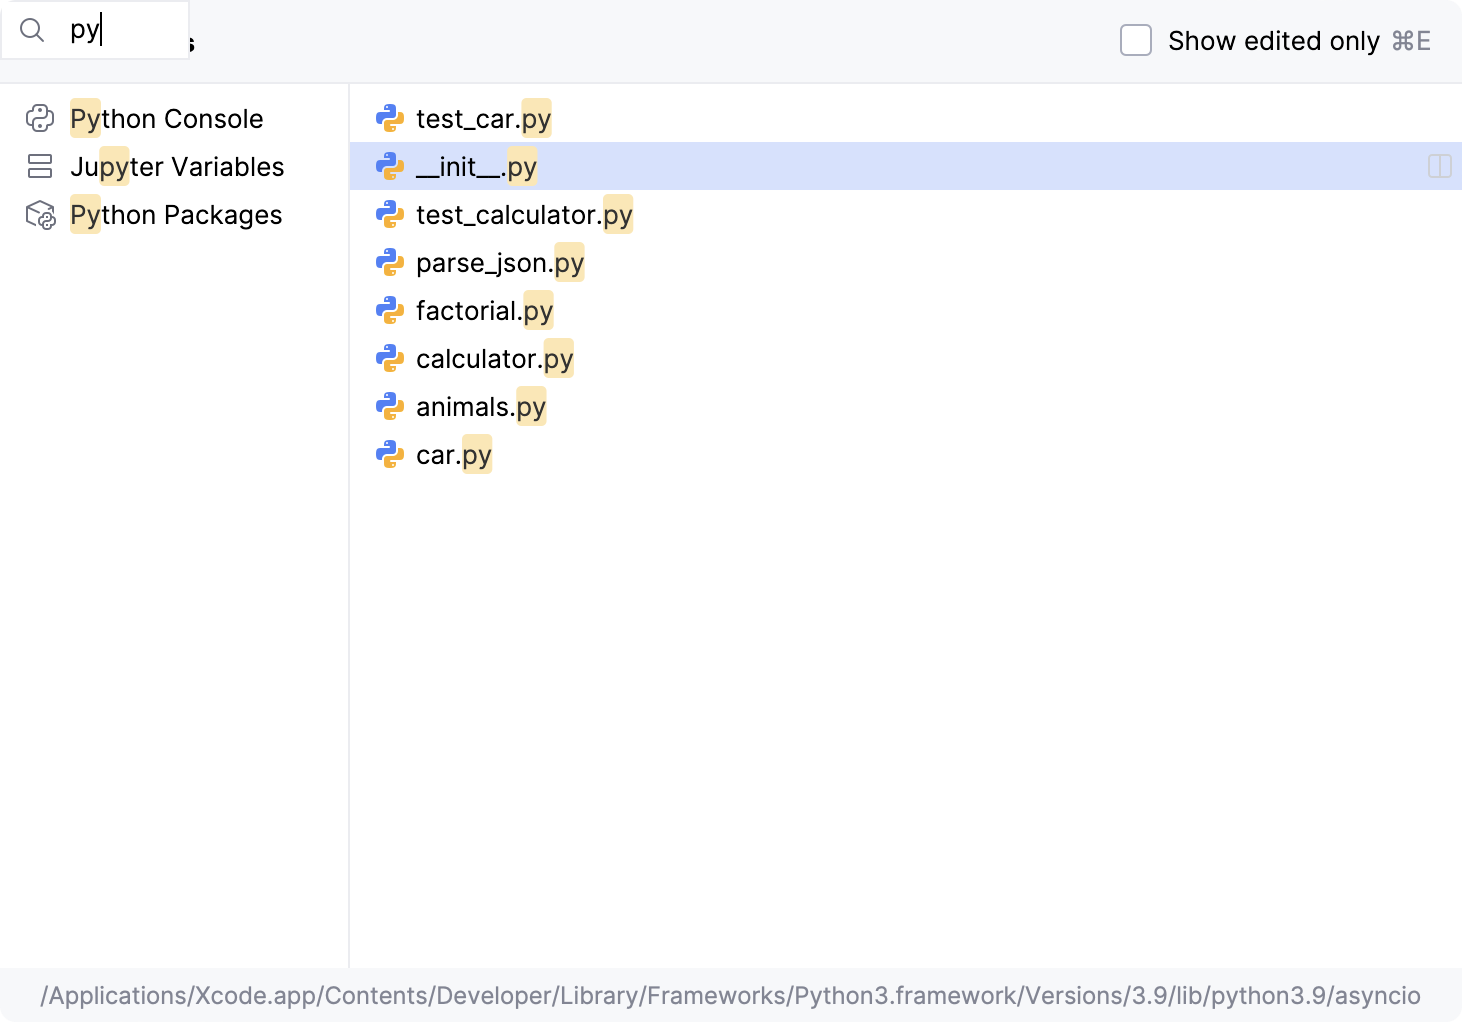Click the Python file icon beside test_car.py
Screen dimensions: 1462x1022
pos(390,119)
